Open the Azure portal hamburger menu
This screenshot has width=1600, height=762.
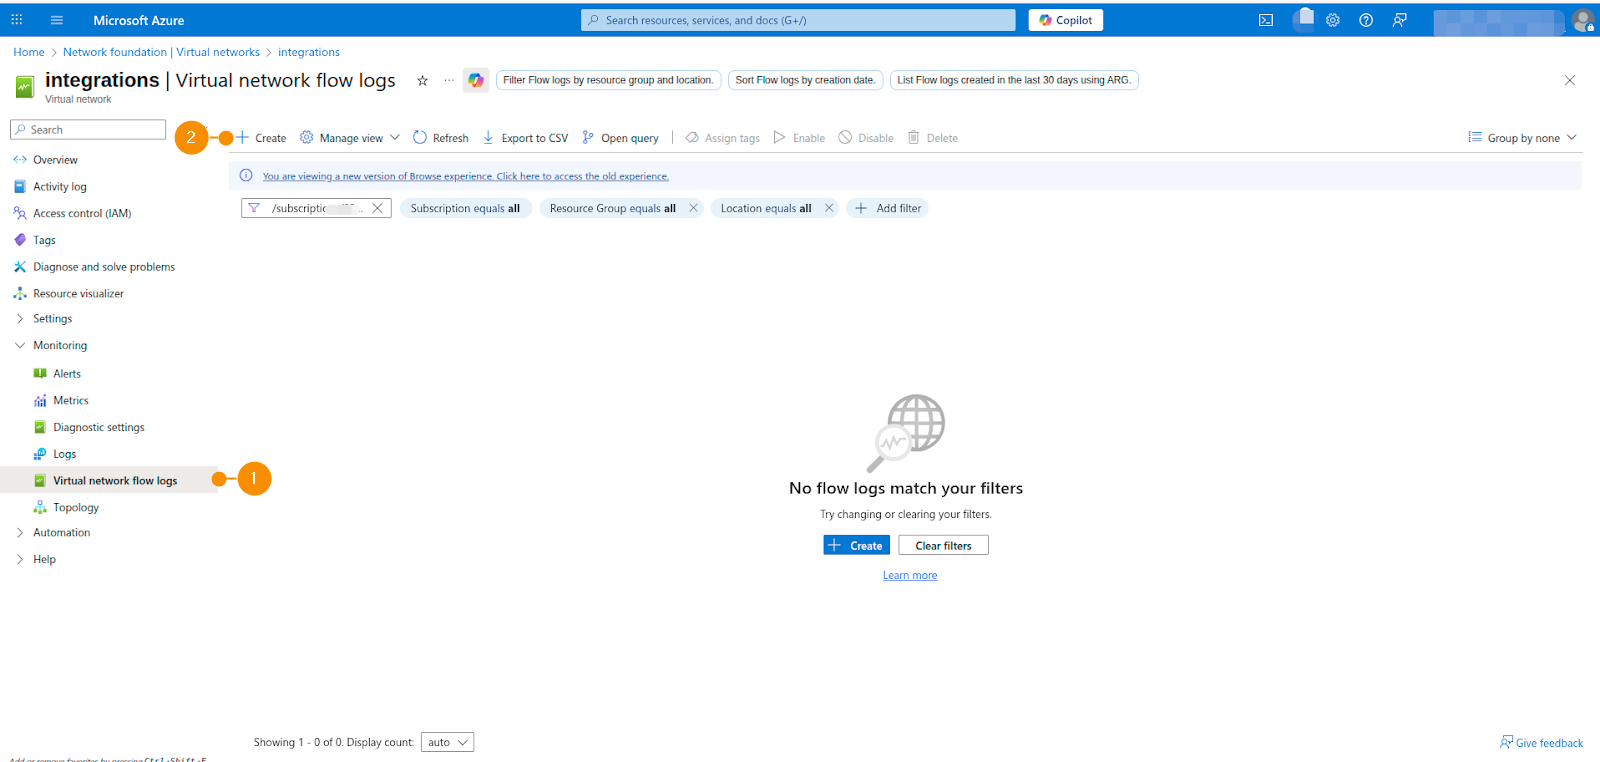point(57,20)
